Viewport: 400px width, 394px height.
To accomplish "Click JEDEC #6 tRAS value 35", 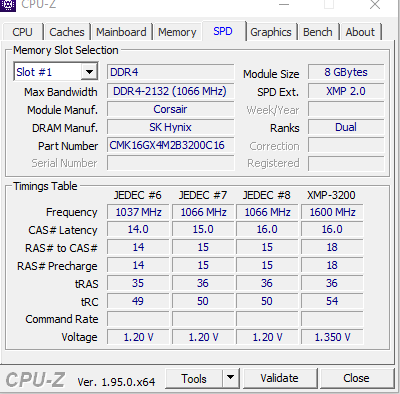I will tap(138, 283).
